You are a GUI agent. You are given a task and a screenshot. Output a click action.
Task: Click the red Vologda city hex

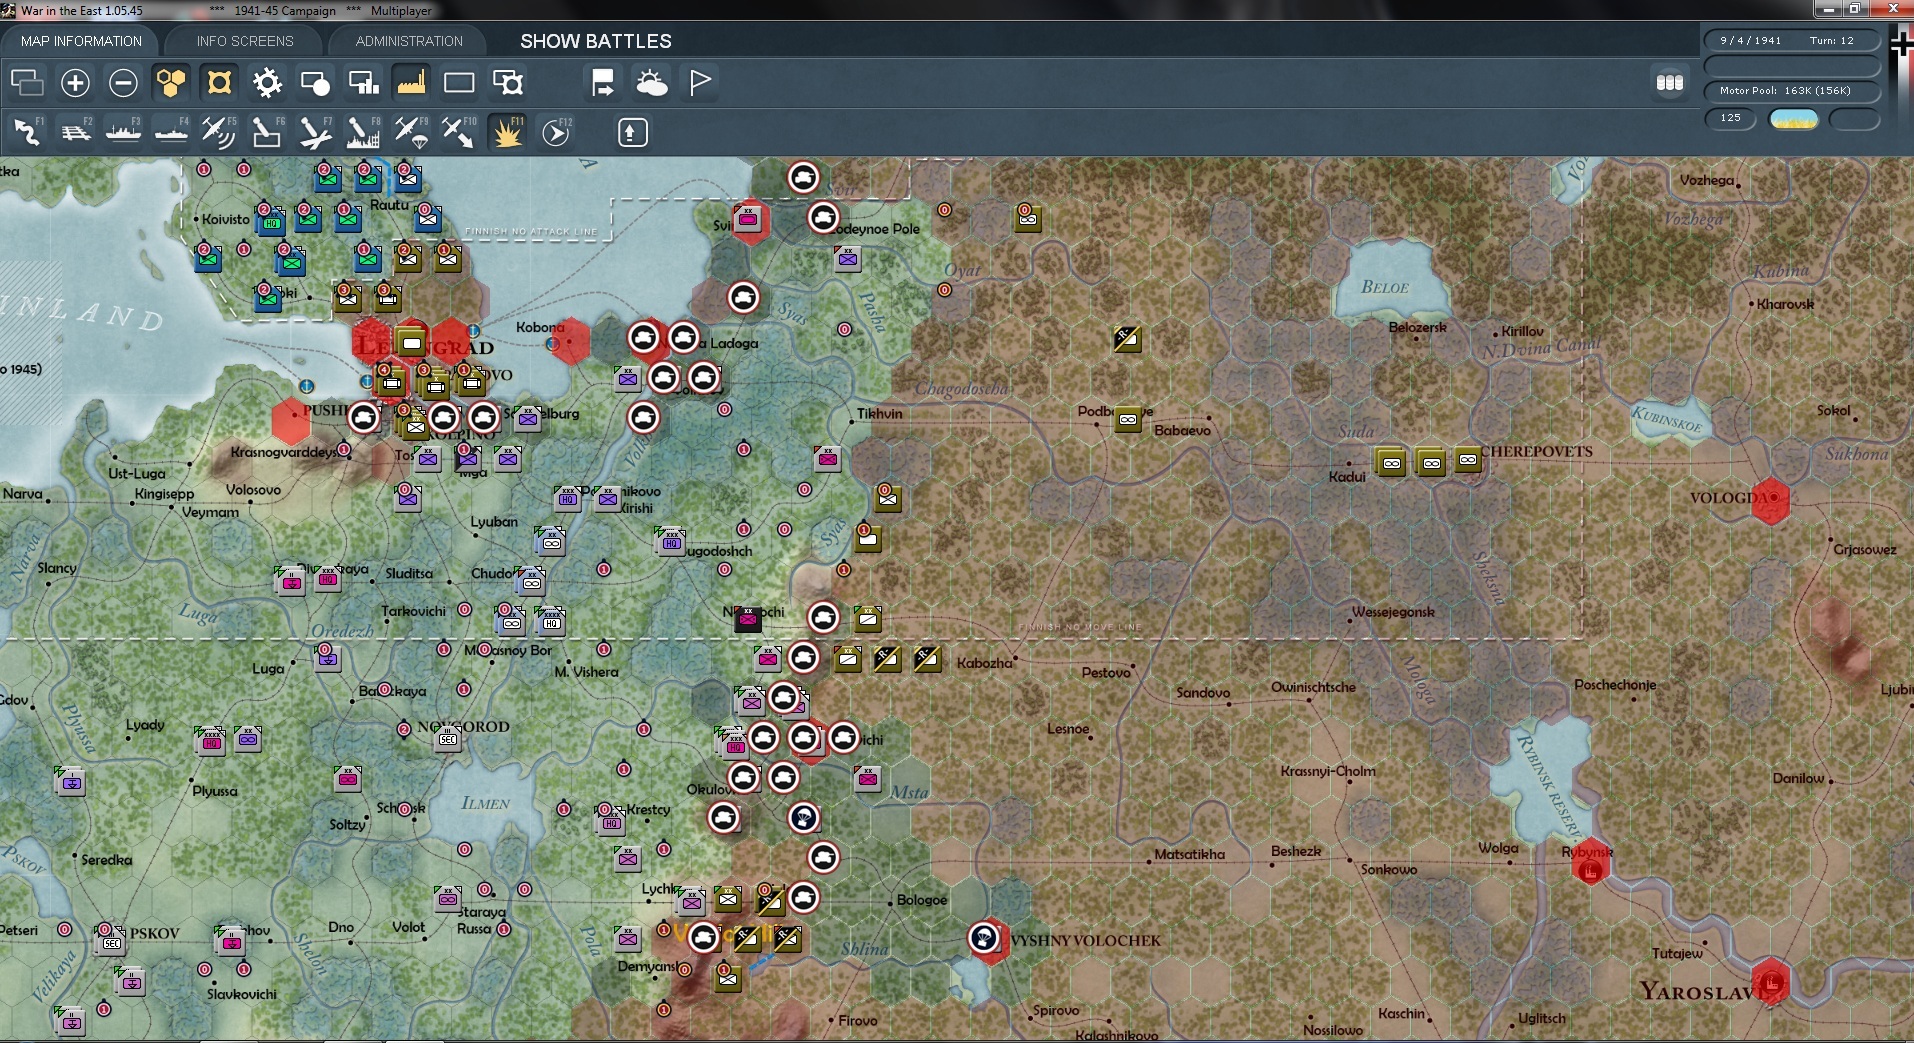(1771, 500)
